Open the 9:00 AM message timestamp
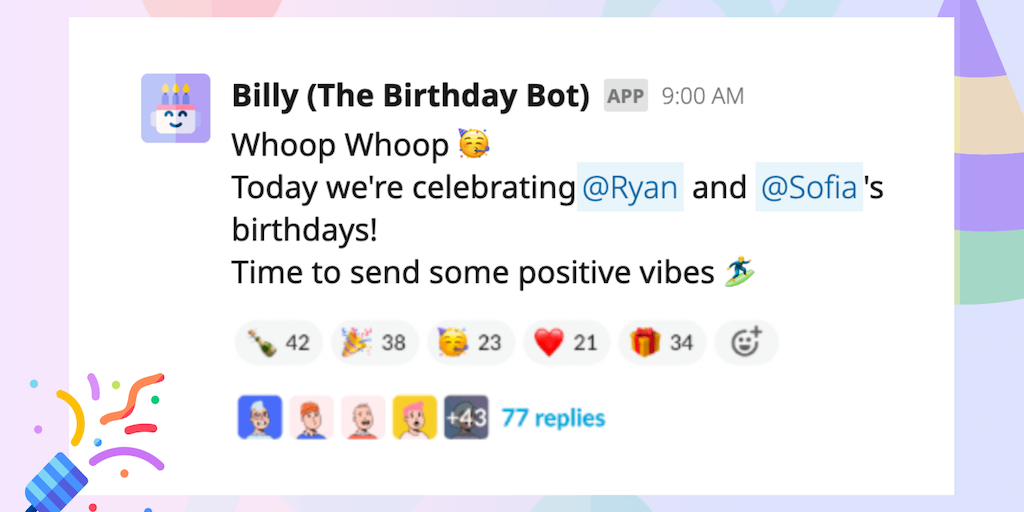Screen dimensions: 1024x512 pyautogui.click(x=703, y=96)
